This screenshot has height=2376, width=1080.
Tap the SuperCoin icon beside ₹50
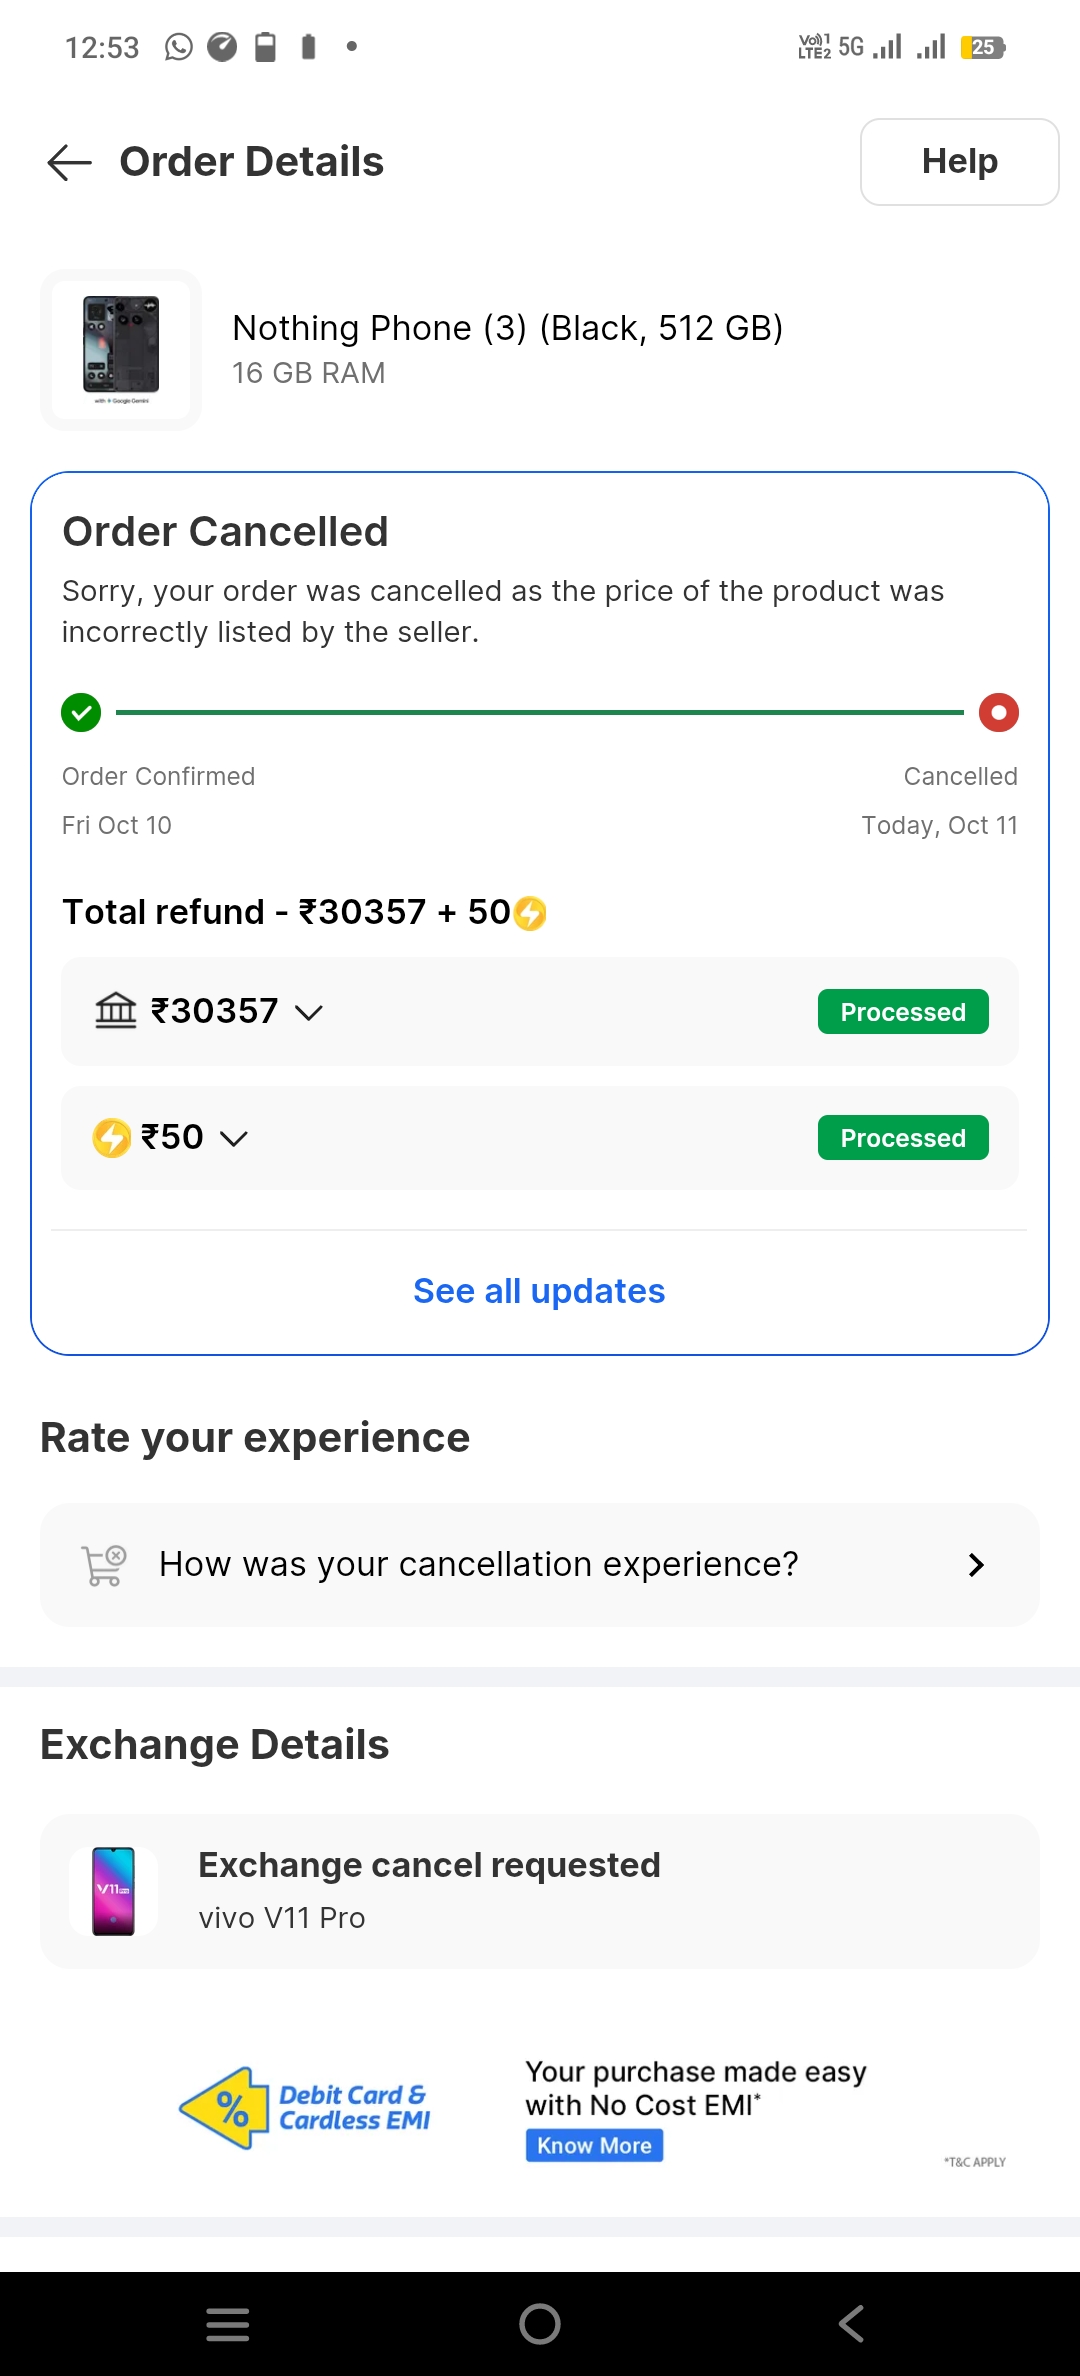pyautogui.click(x=112, y=1138)
